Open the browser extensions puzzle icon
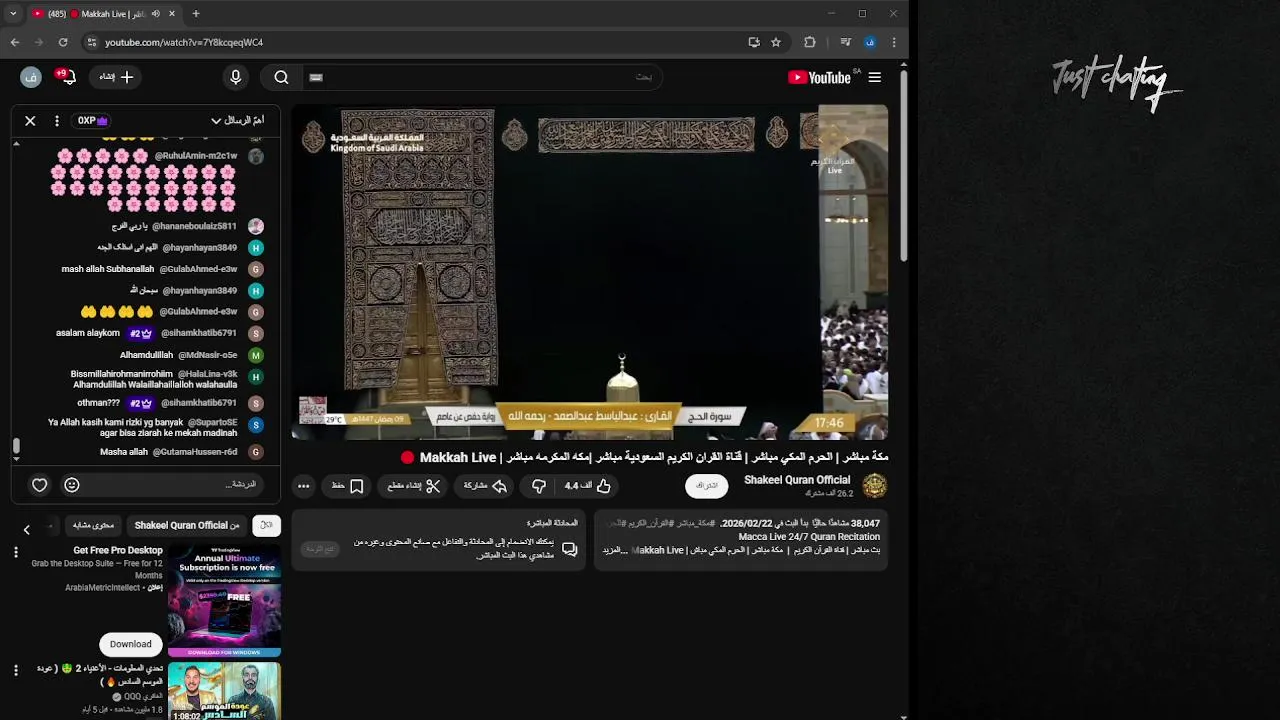 point(810,42)
